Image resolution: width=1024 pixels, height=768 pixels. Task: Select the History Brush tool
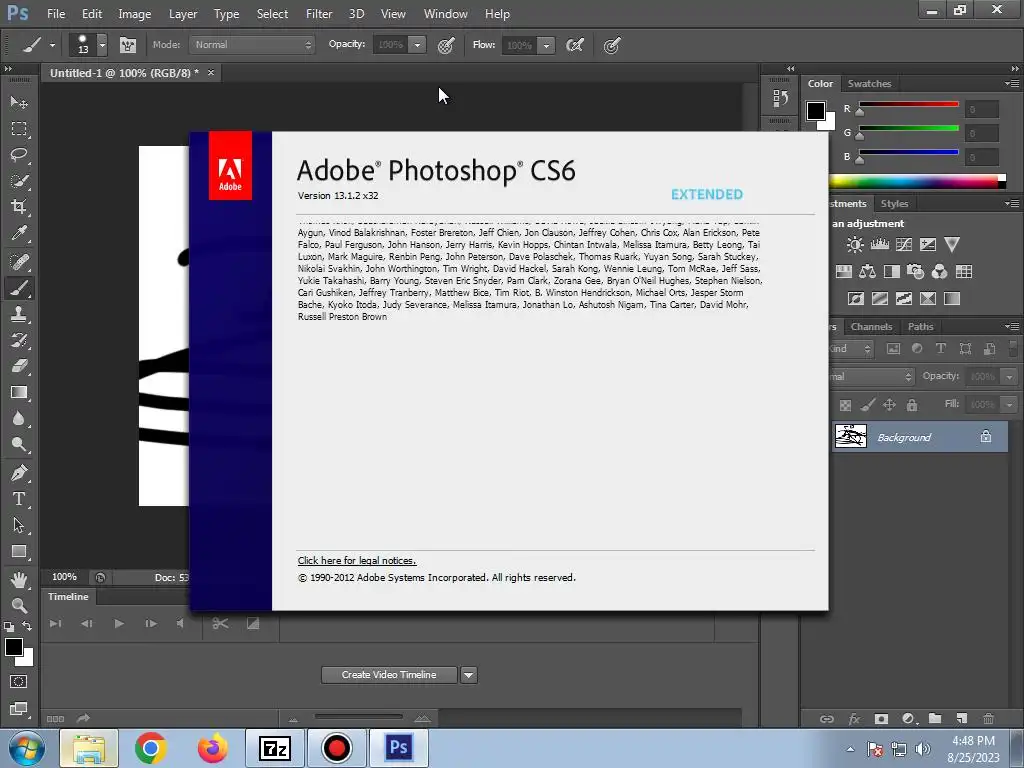(18, 340)
